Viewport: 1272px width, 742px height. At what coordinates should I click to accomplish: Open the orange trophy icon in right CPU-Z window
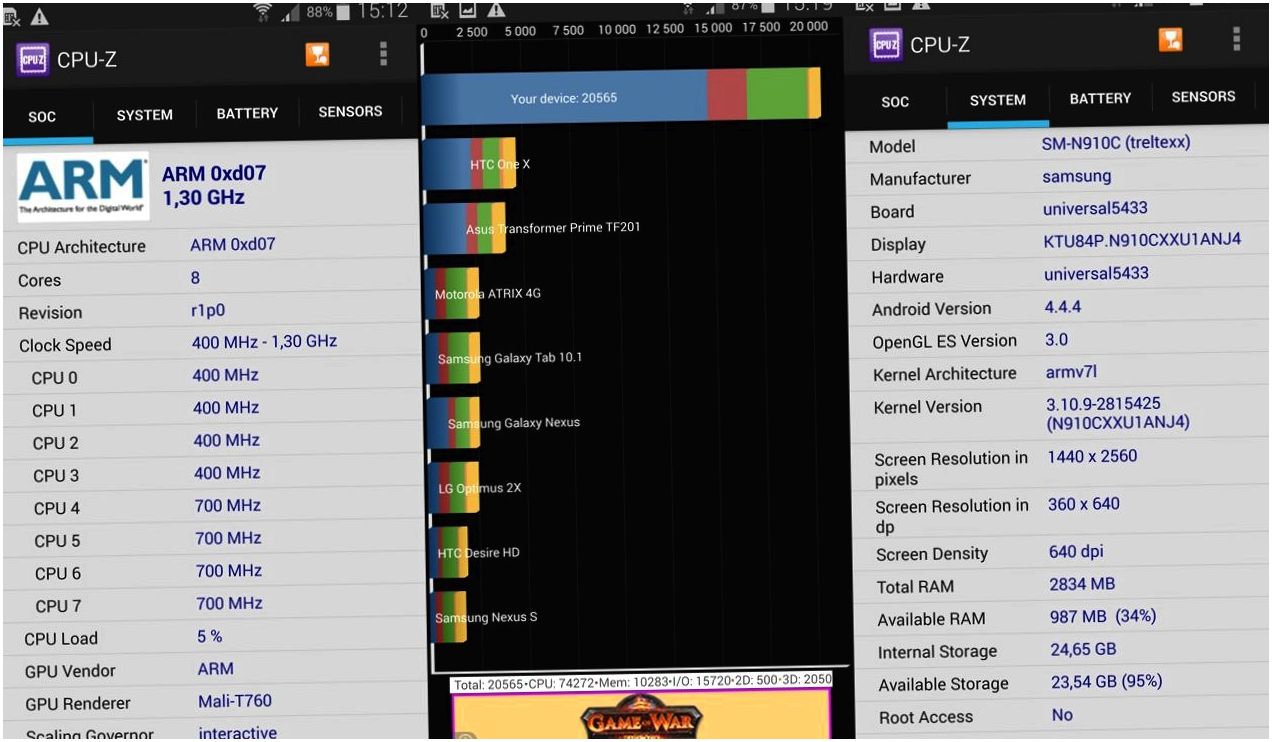pyautogui.click(x=1171, y=39)
